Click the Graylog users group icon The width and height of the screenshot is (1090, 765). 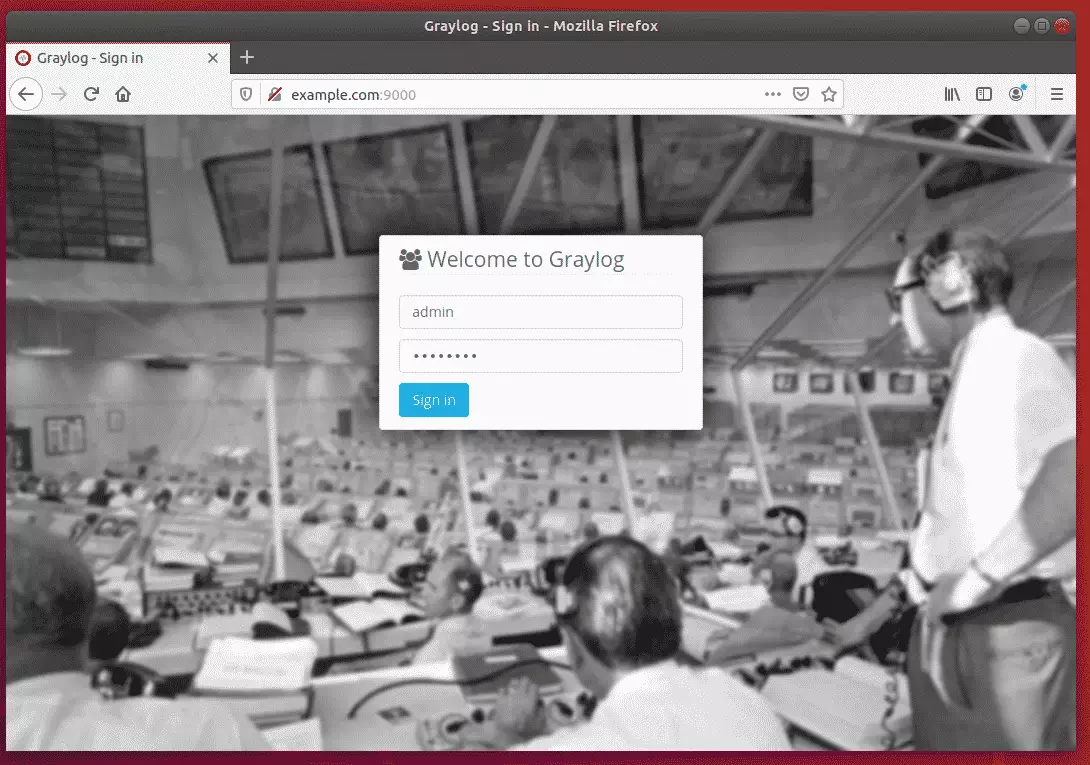coord(410,259)
